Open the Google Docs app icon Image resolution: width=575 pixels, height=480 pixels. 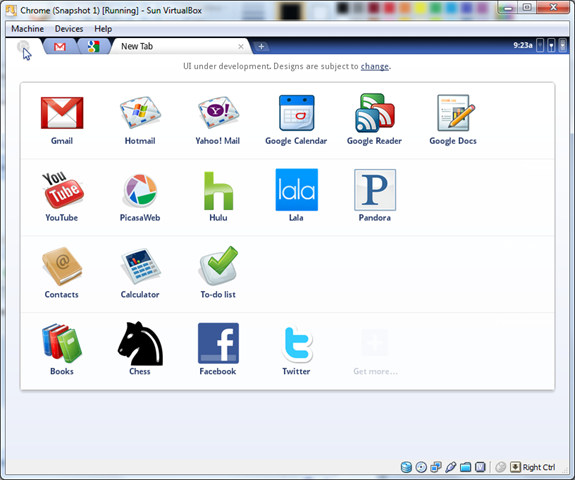(x=456, y=113)
